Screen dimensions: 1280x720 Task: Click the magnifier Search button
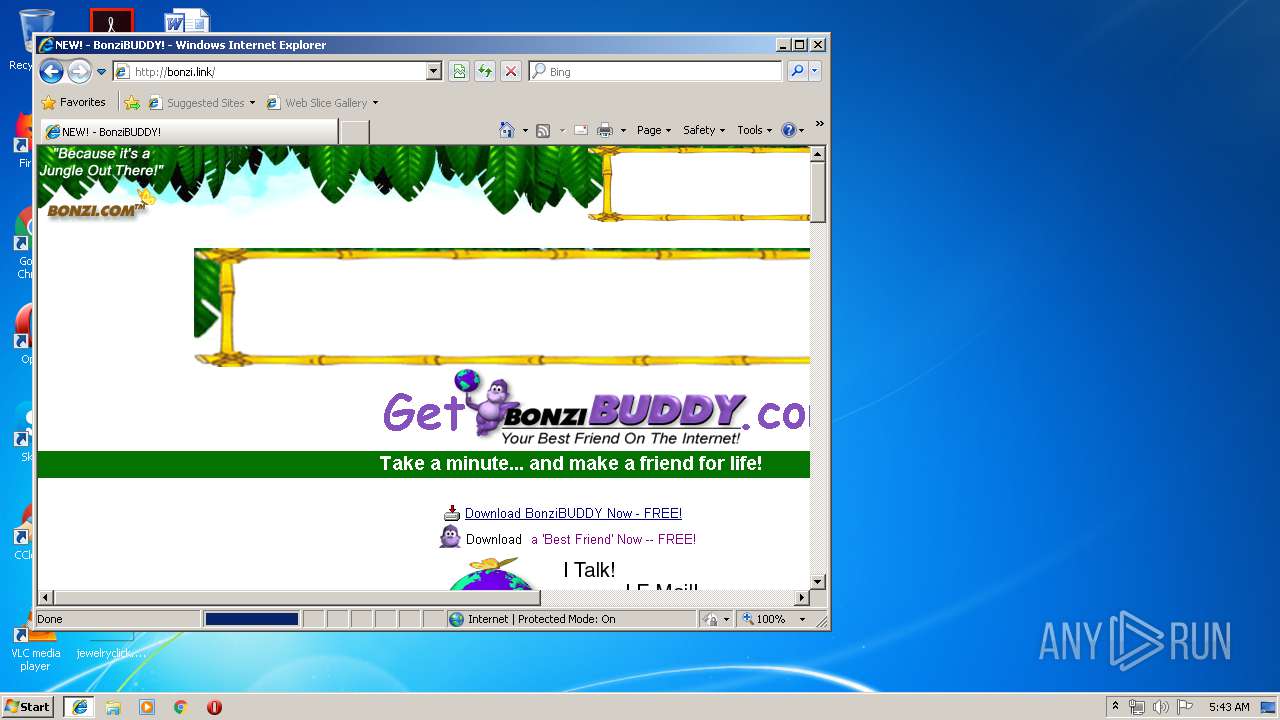pyautogui.click(x=797, y=72)
